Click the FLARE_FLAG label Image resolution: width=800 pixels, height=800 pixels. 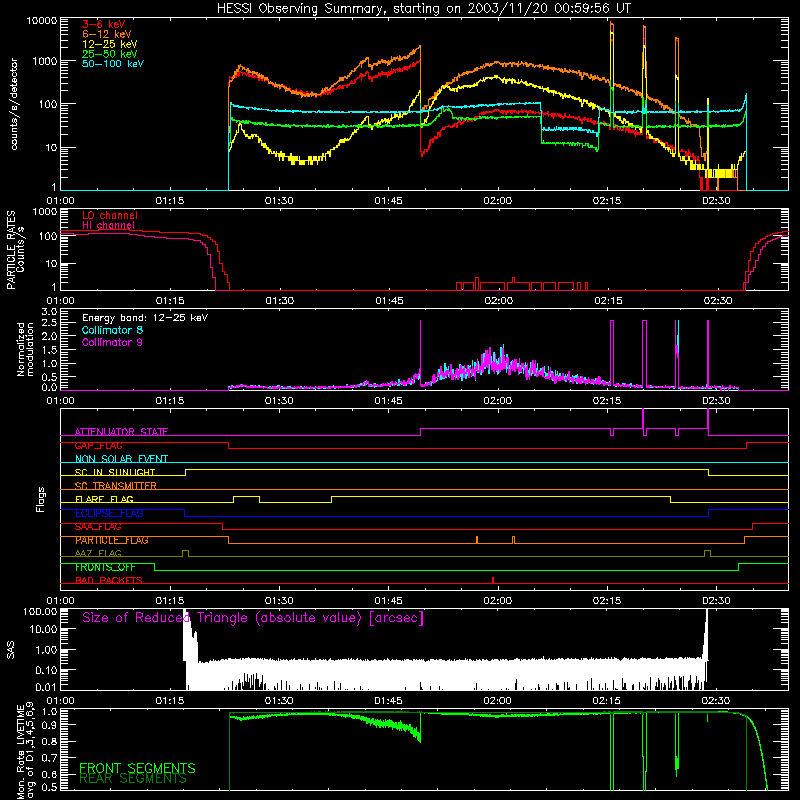coord(104,499)
